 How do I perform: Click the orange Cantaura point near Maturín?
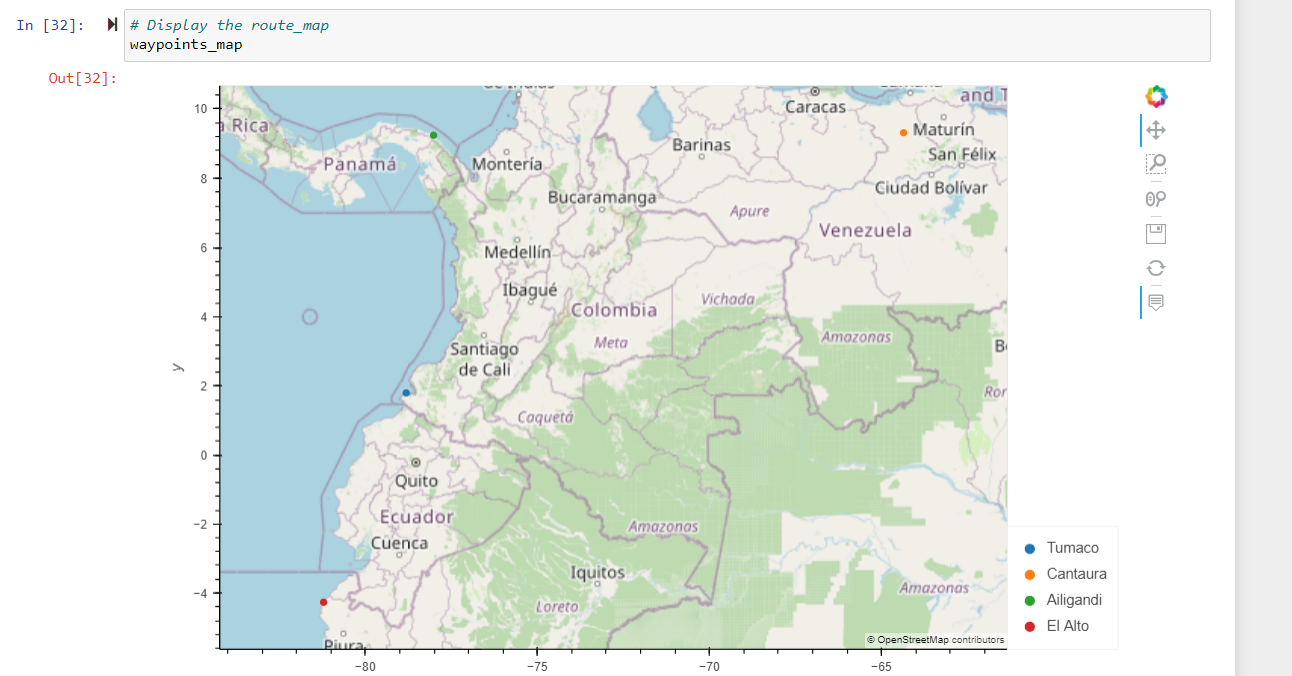[903, 132]
